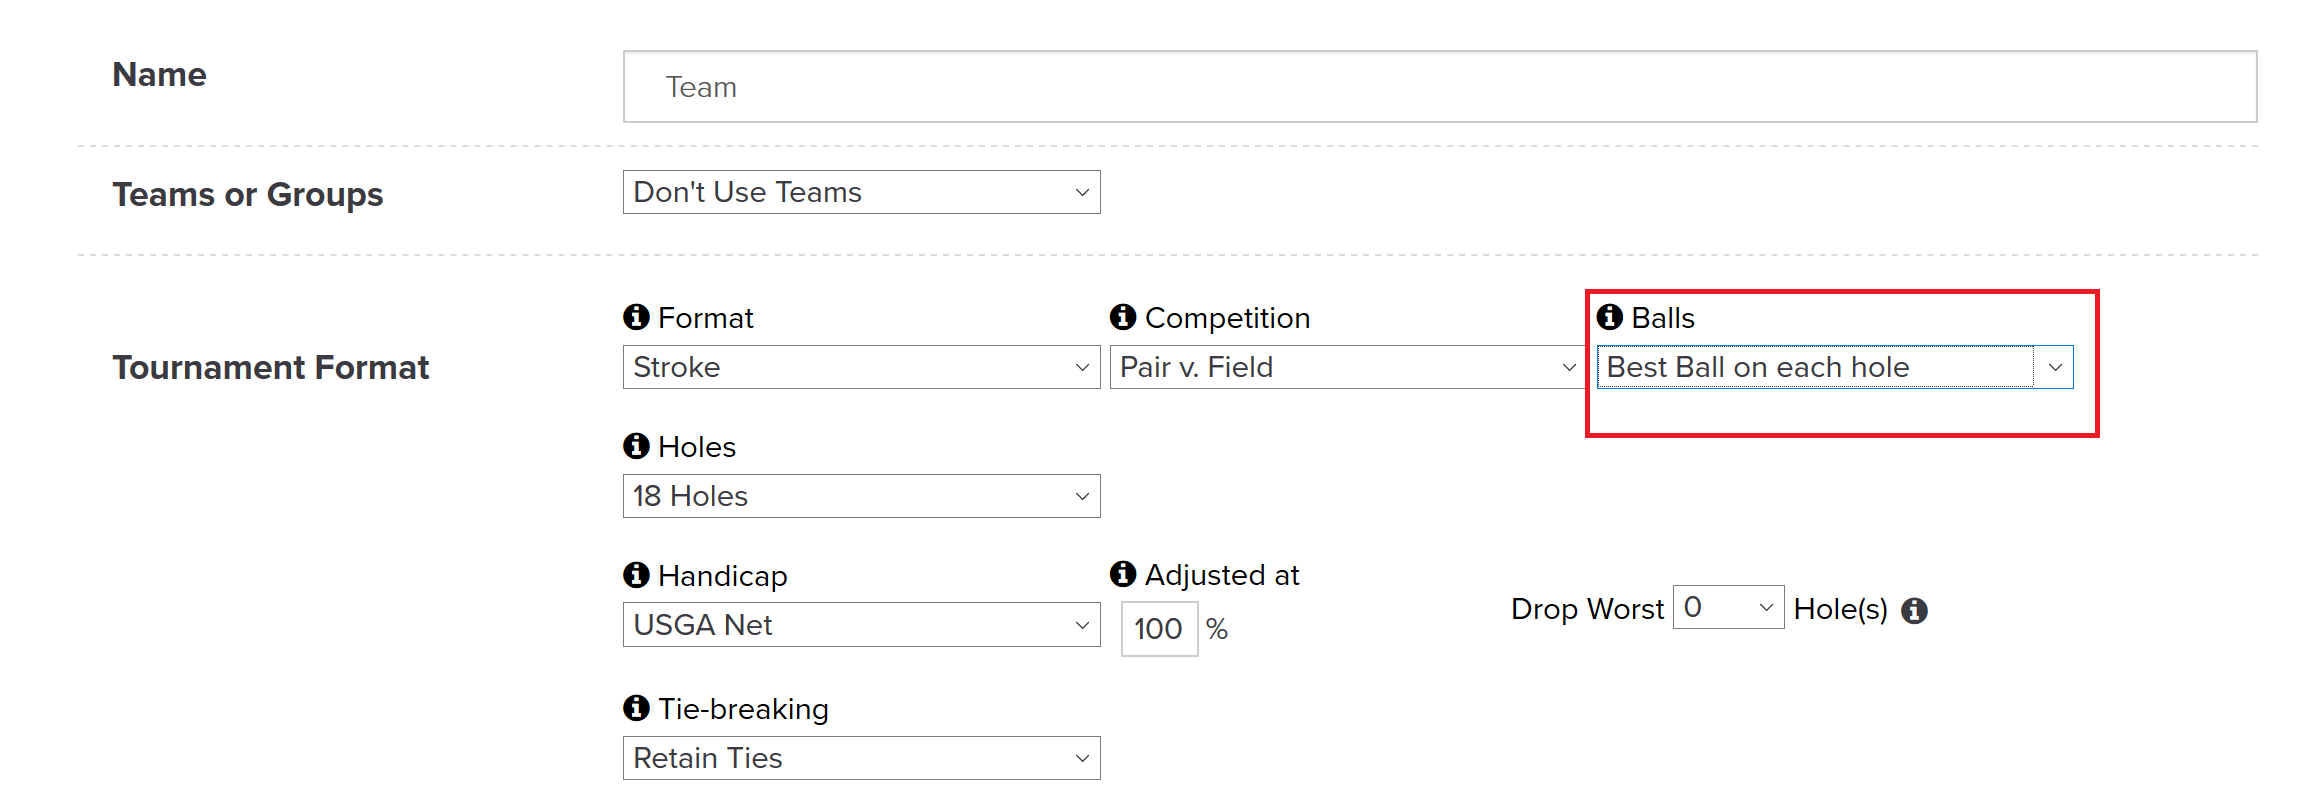The width and height of the screenshot is (2311, 797).
Task: Click the info icon beside Handicap
Action: pyautogui.click(x=636, y=575)
